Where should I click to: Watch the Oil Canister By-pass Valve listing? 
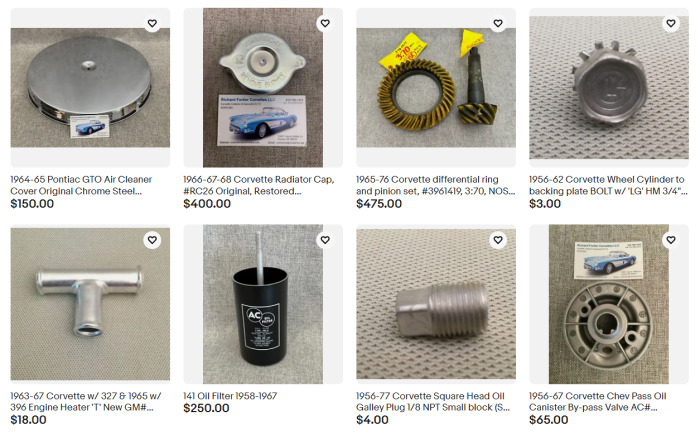coord(671,240)
